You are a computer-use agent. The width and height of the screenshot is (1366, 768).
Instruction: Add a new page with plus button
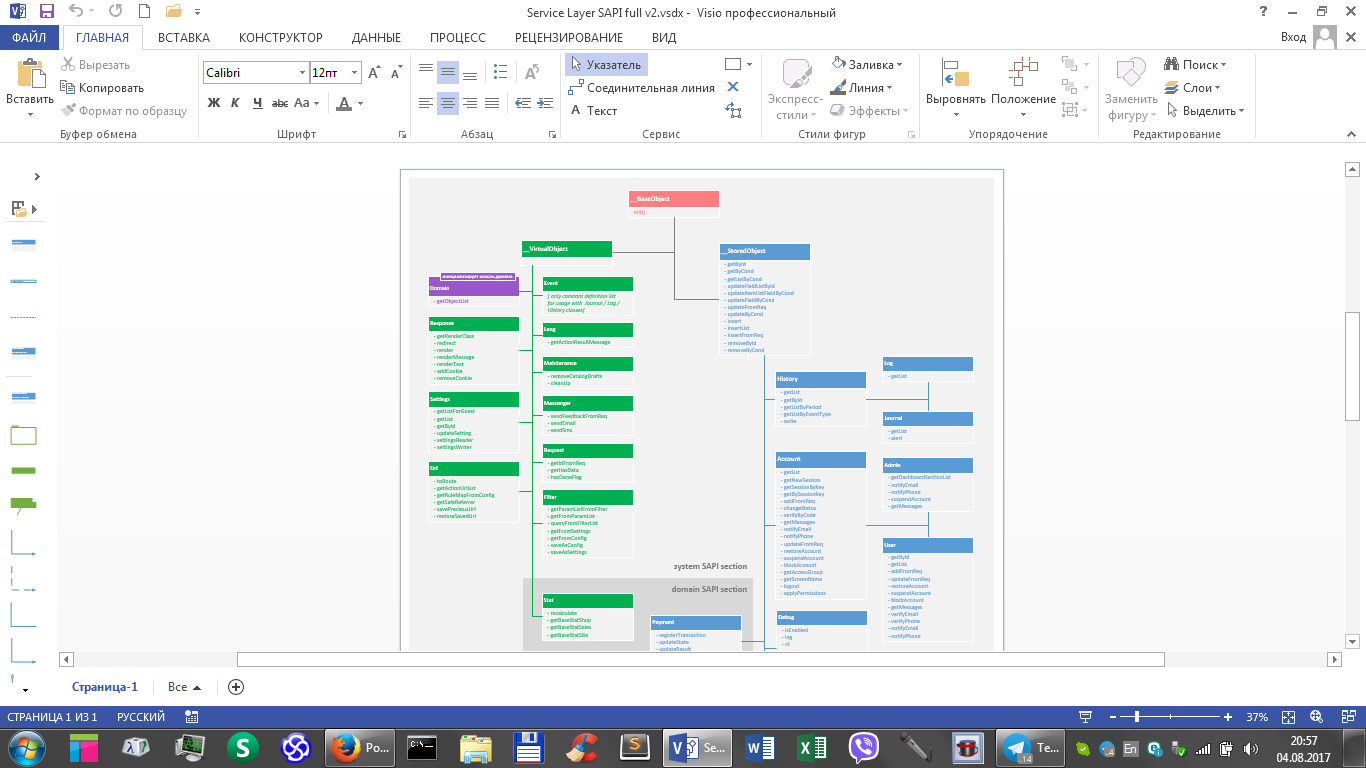[236, 687]
